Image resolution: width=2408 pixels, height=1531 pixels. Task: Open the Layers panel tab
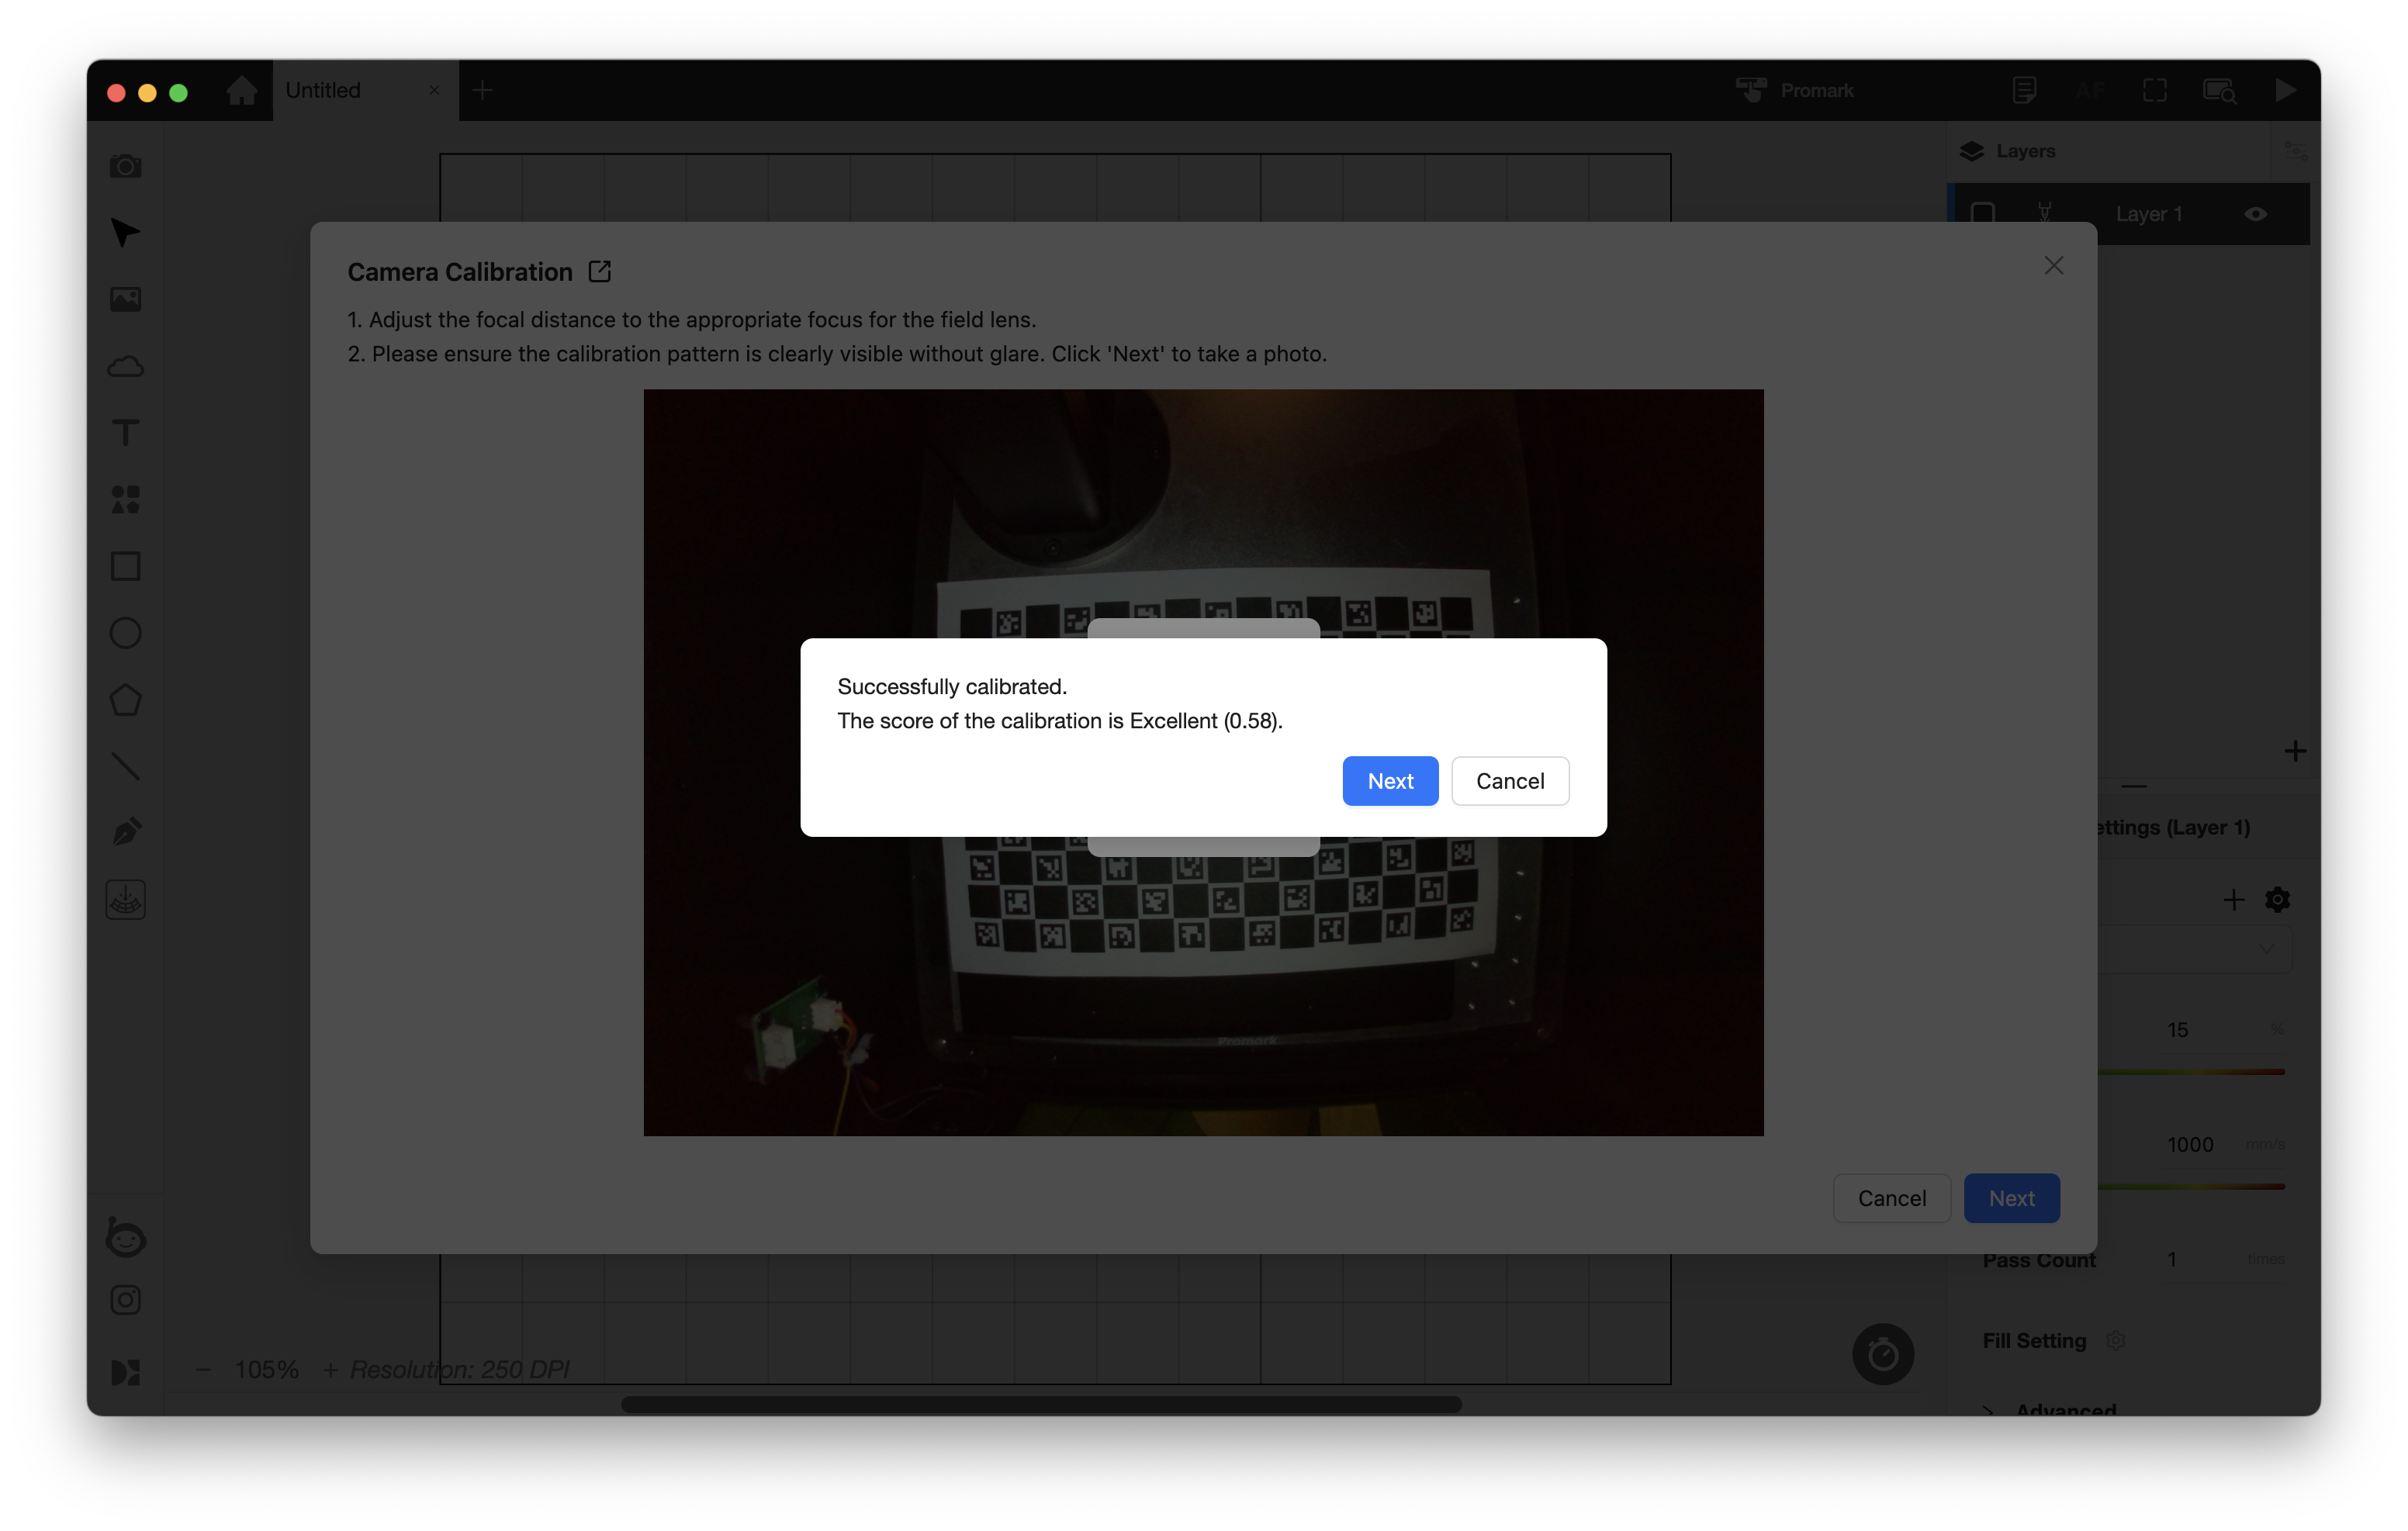click(x=2007, y=151)
